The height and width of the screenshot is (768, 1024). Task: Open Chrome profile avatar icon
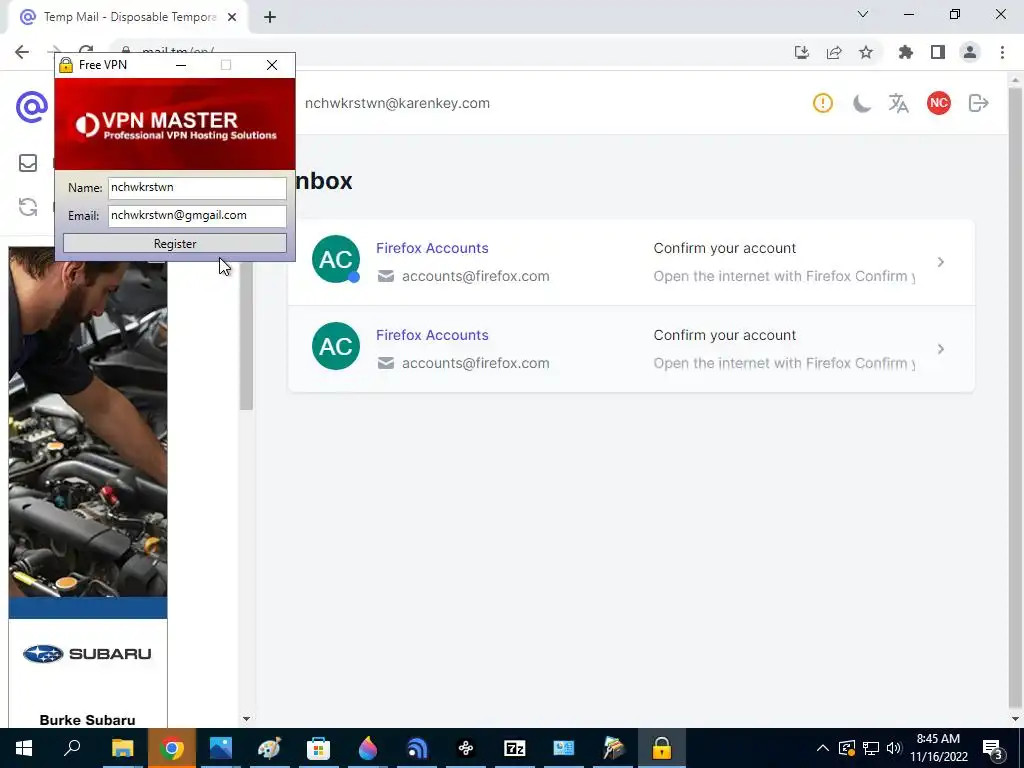[970, 52]
